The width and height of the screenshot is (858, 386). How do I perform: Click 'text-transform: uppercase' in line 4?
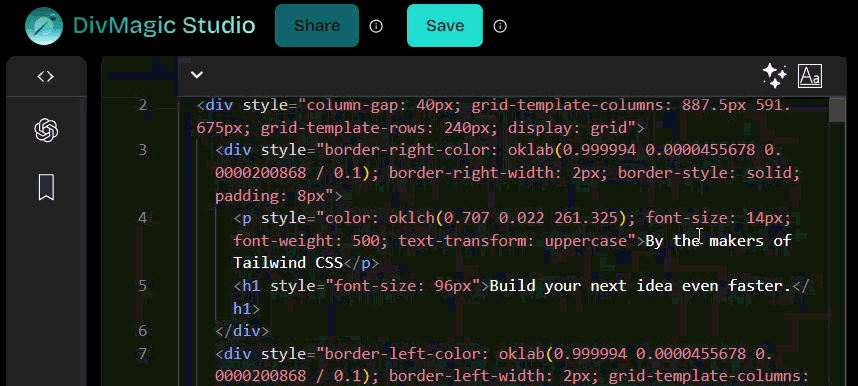click(x=513, y=240)
